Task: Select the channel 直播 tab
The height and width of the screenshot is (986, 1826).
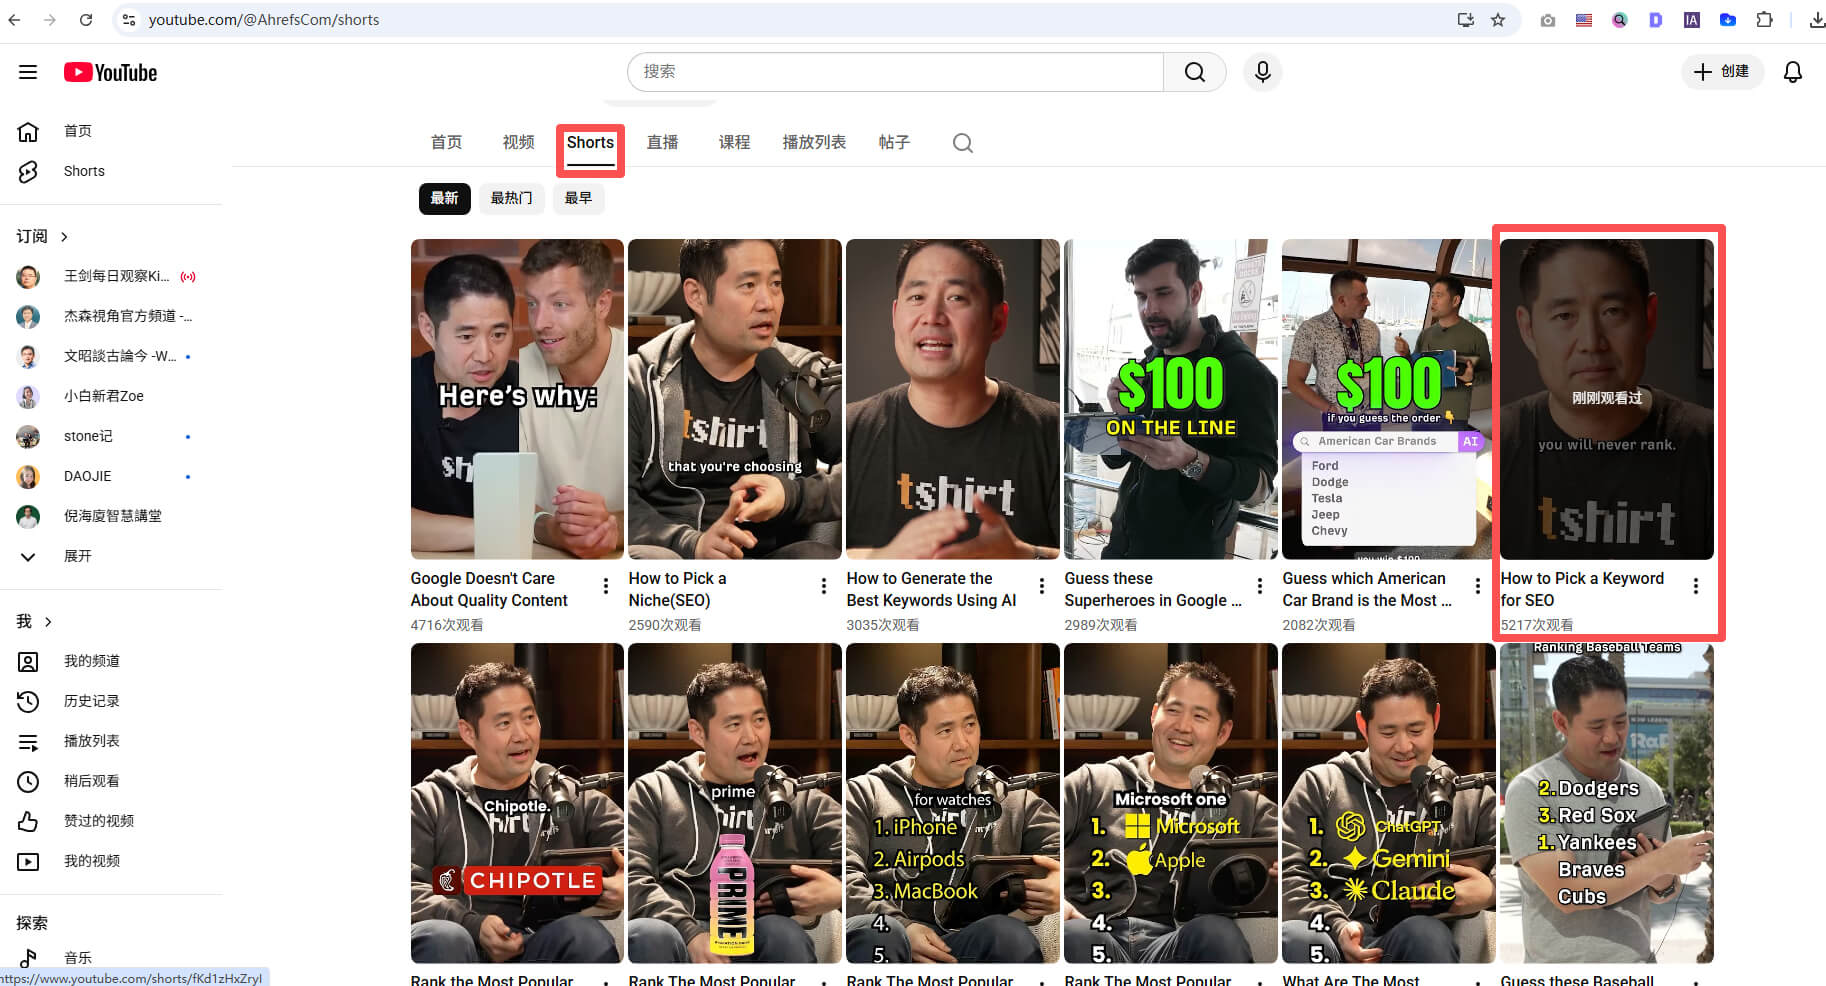Action: (x=662, y=142)
